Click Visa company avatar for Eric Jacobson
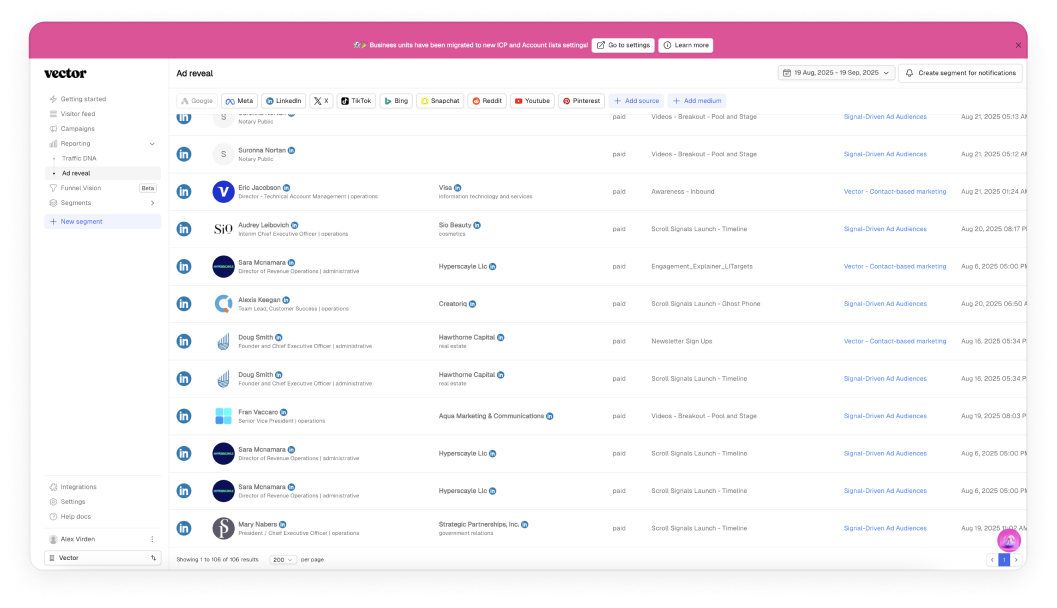Viewport: 1057px width, 608px height. [223, 191]
